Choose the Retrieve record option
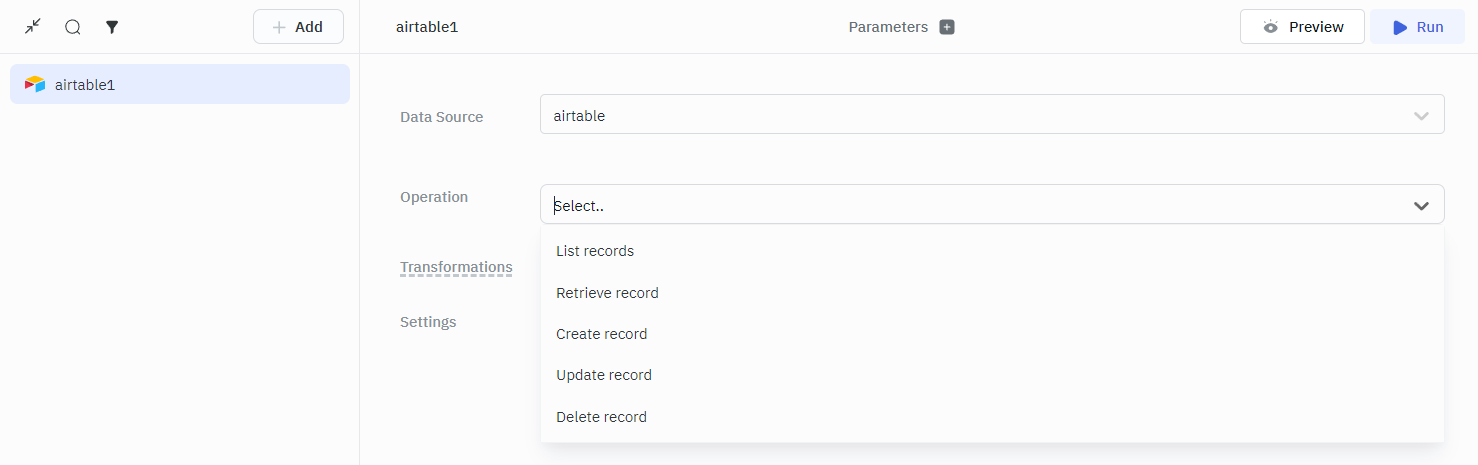Screen dimensions: 1478x465 coord(607,293)
